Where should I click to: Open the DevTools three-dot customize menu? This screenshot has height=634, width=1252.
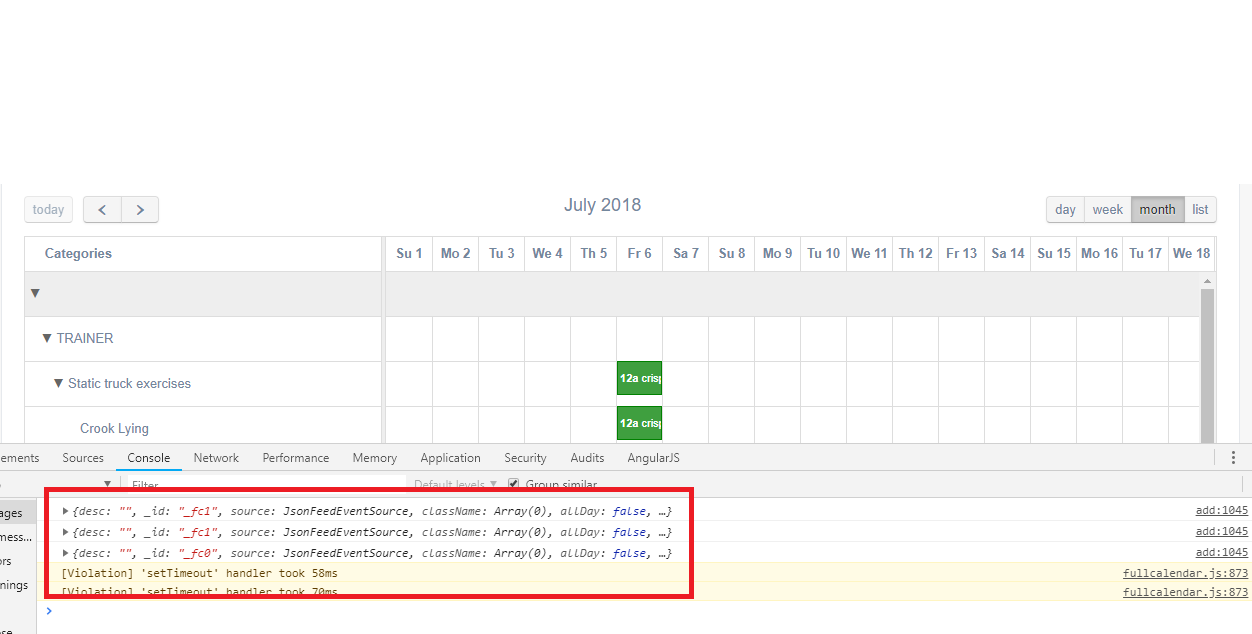(x=1233, y=457)
